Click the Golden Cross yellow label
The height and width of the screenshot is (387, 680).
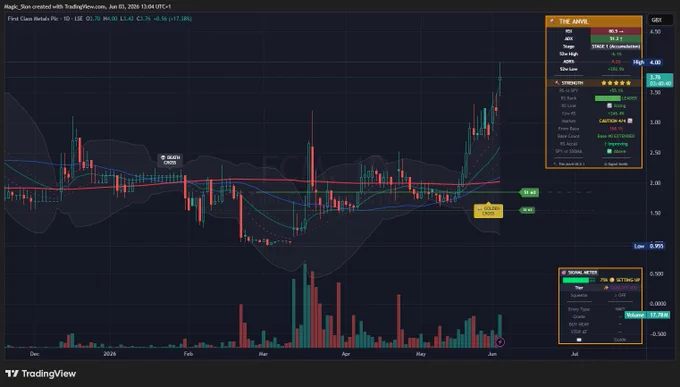pyautogui.click(x=488, y=211)
